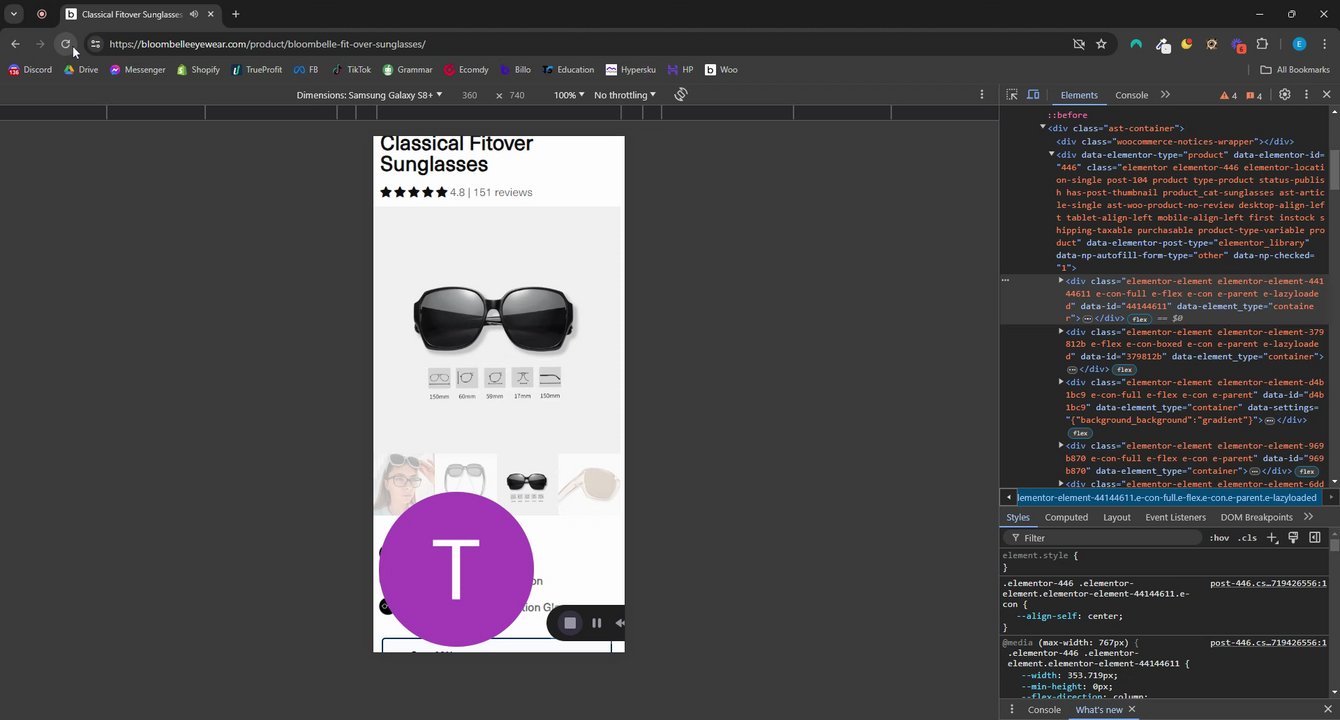
Task: Pause the screen recording
Action: pyautogui.click(x=596, y=623)
